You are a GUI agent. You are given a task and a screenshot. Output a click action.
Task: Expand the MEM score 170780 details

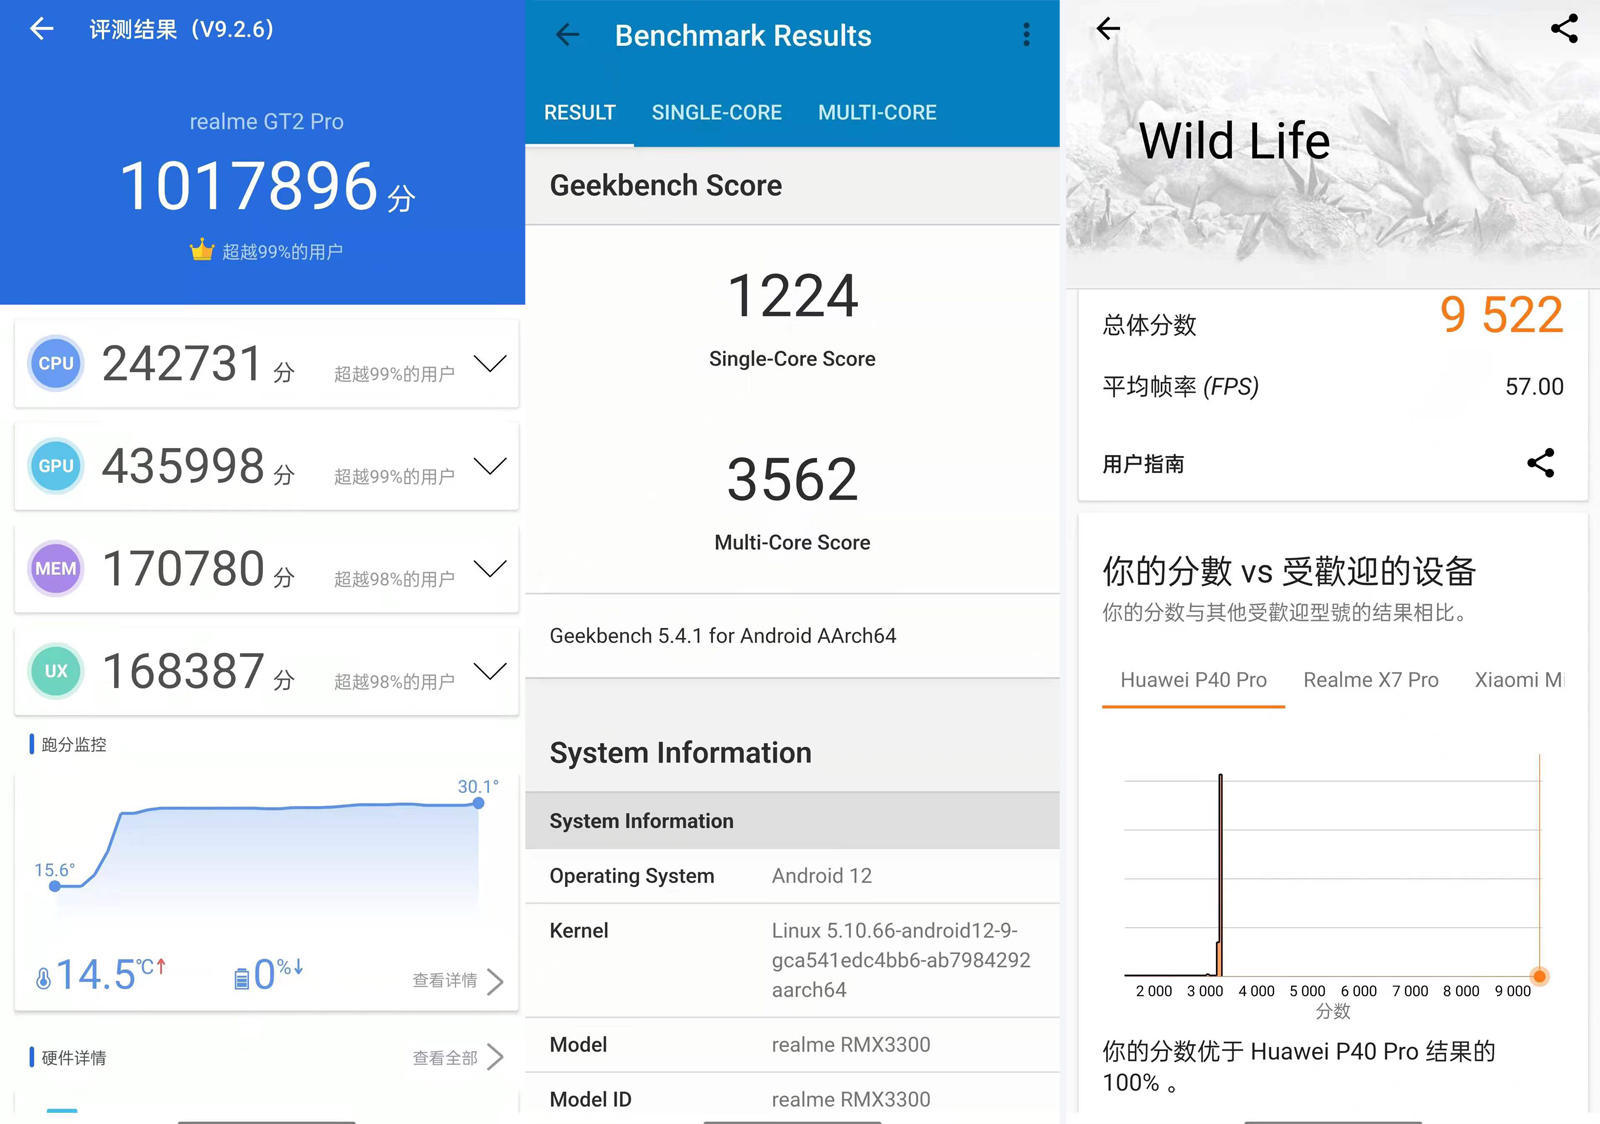pos(490,569)
